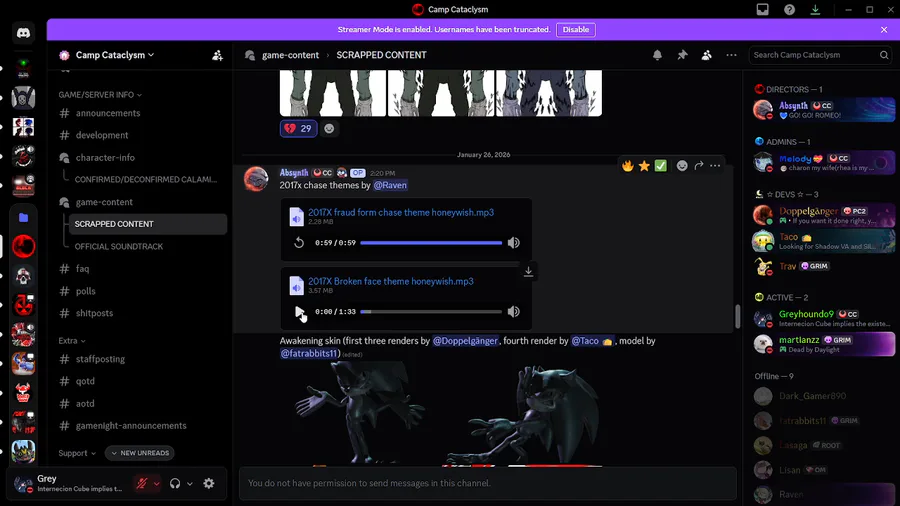The width and height of the screenshot is (900, 506).
Task: Open Discord direct messages home icon
Action: pyautogui.click(x=23, y=33)
